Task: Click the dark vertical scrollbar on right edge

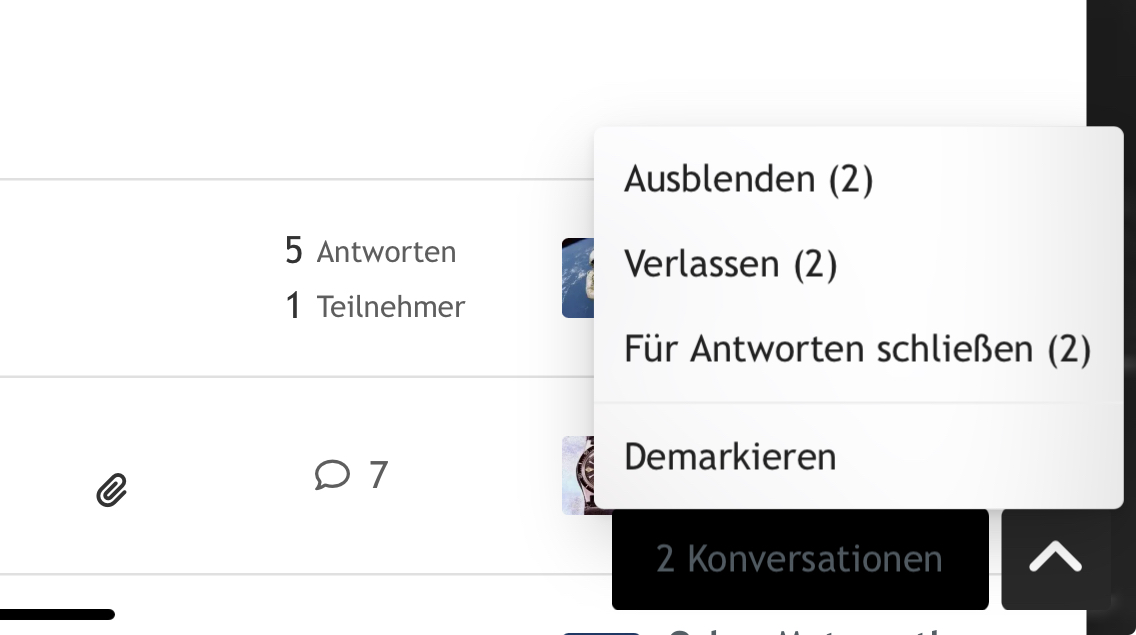Action: (x=1111, y=300)
